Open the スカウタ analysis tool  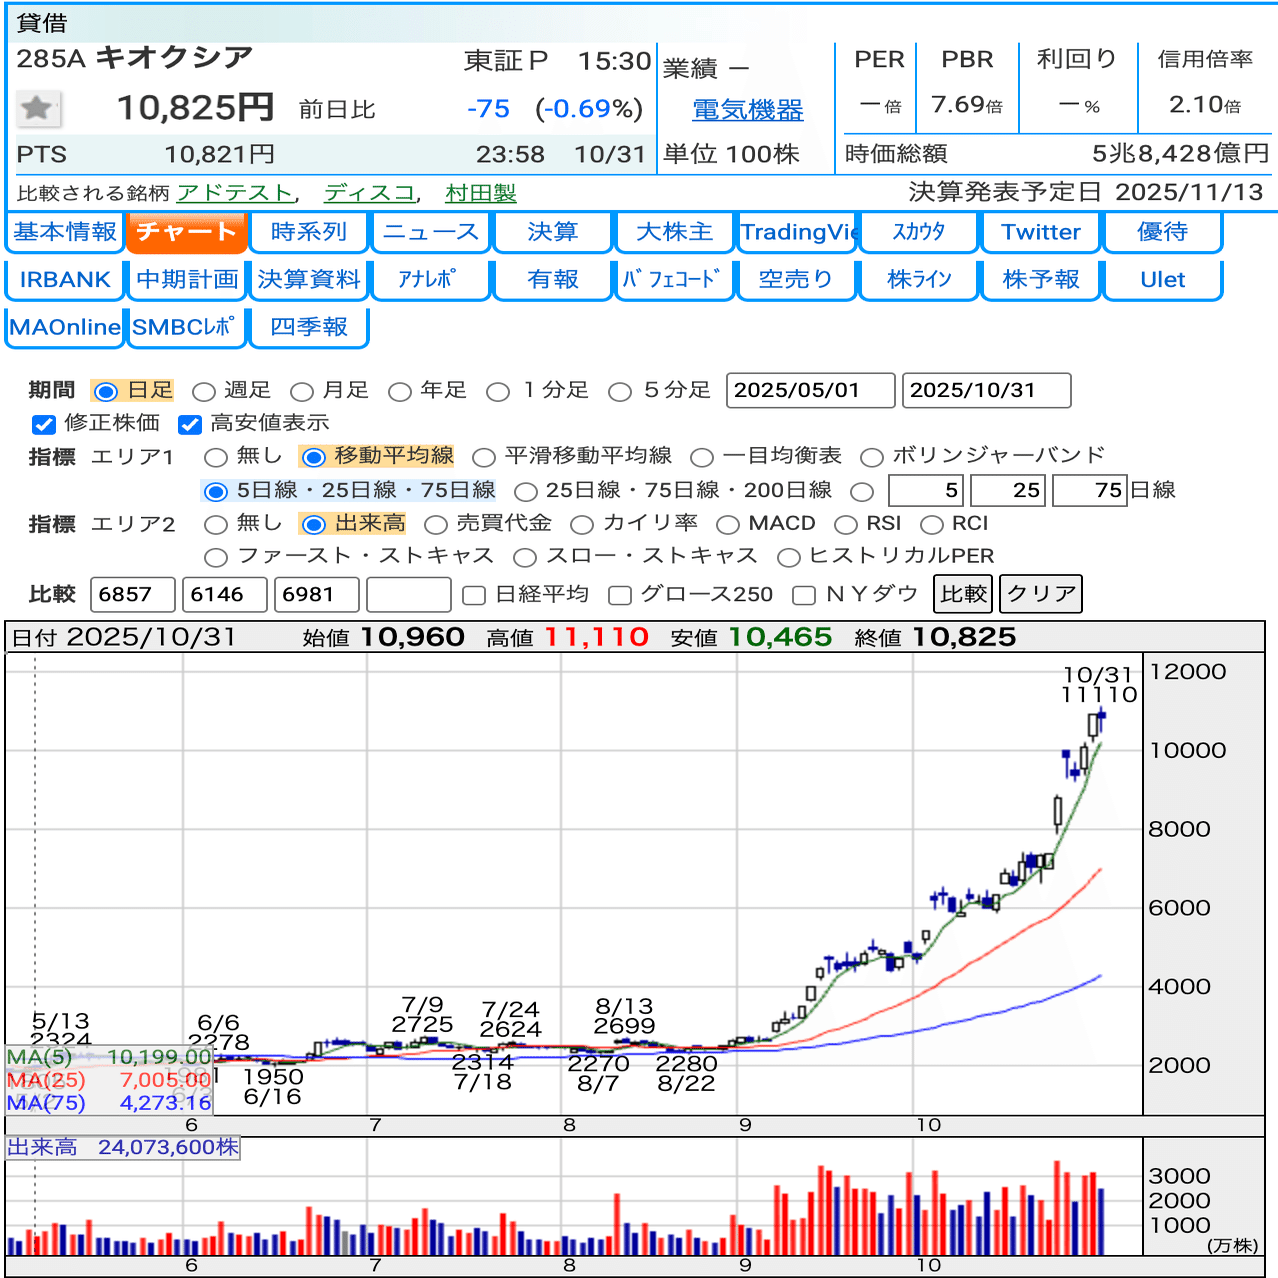pyautogui.click(x=918, y=232)
